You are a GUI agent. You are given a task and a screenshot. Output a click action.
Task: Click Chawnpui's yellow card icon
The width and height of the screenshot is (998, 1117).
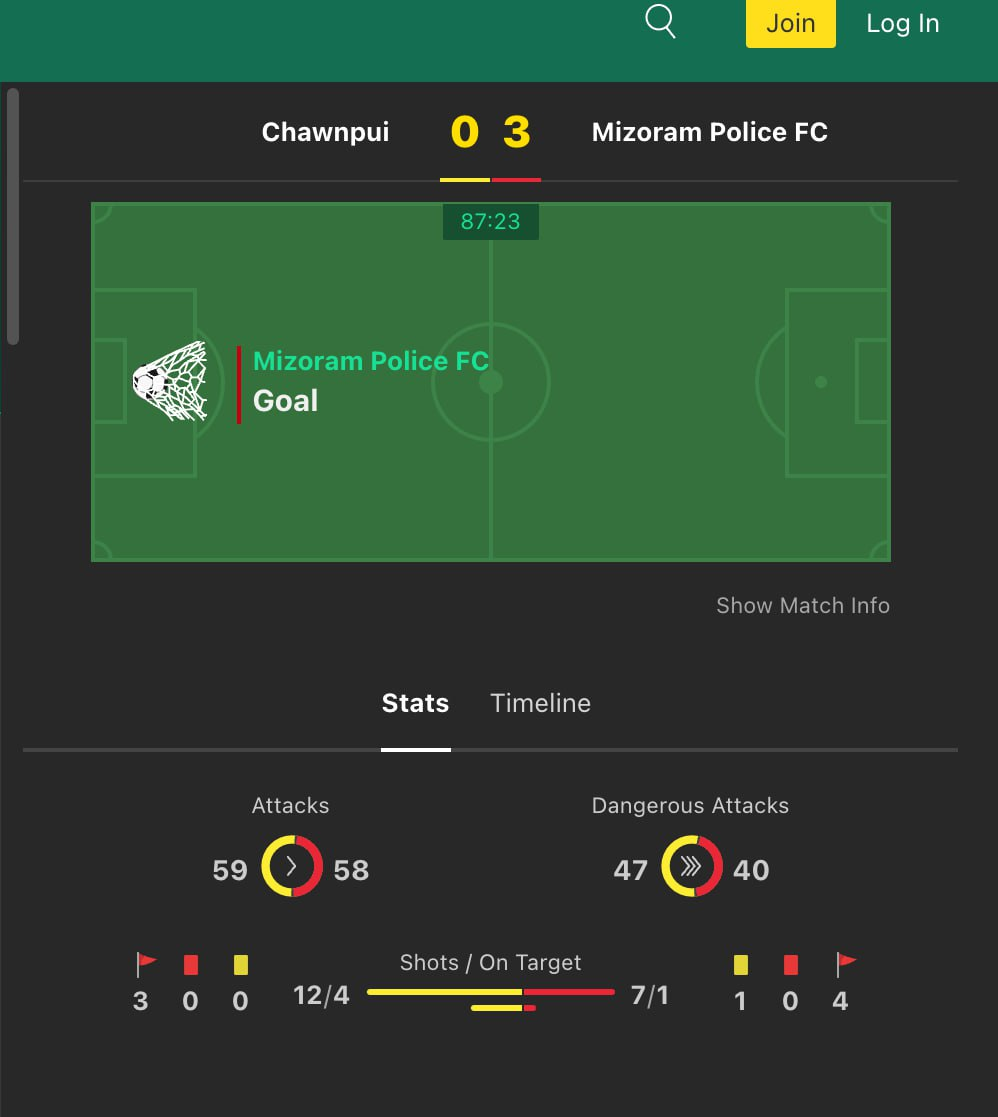click(x=241, y=965)
